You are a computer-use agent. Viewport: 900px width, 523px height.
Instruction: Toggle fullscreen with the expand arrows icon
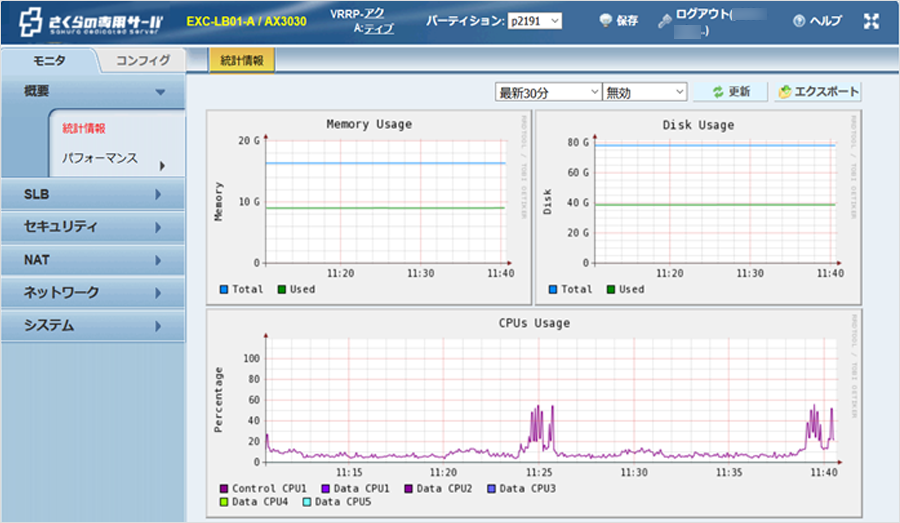coord(869,21)
